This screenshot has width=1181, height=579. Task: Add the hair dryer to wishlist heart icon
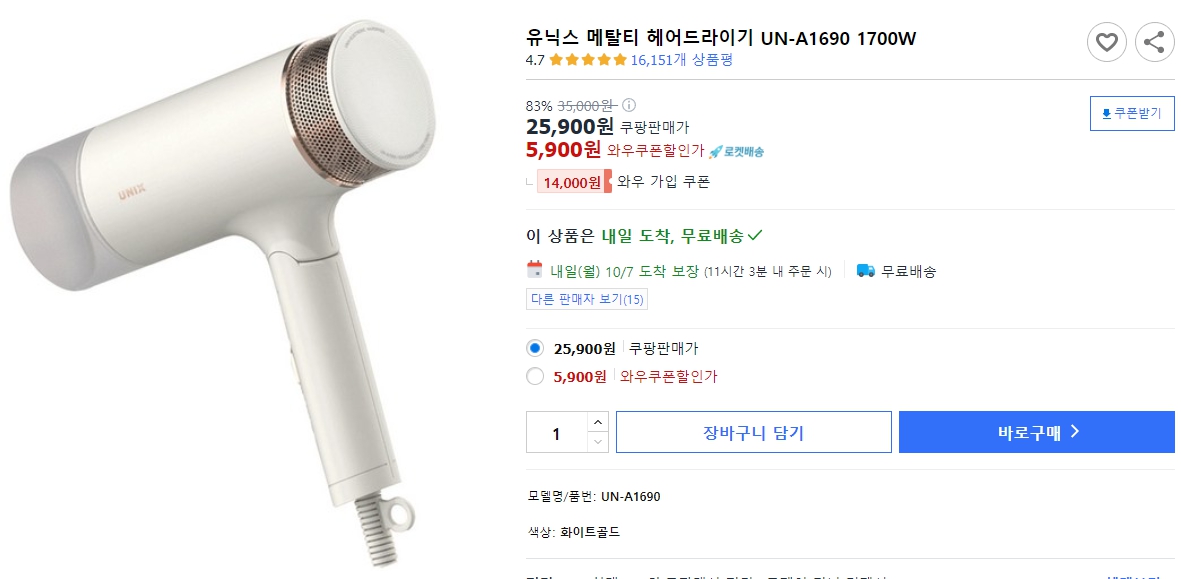click(x=1106, y=42)
